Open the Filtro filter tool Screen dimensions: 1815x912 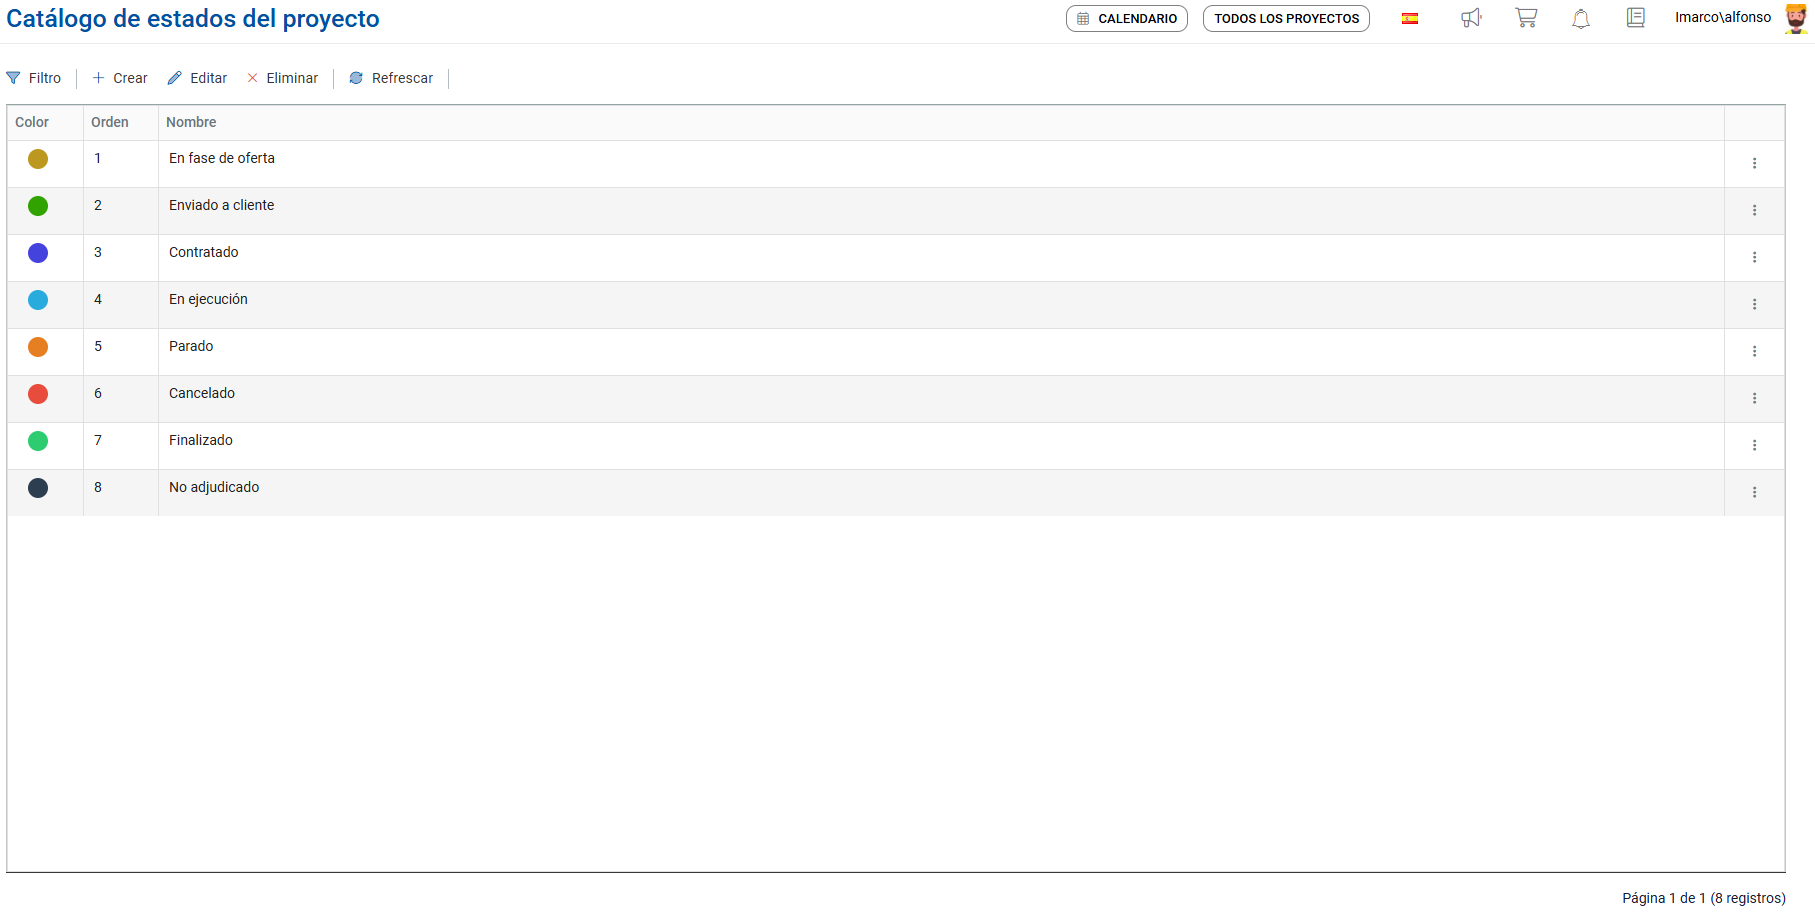point(34,78)
